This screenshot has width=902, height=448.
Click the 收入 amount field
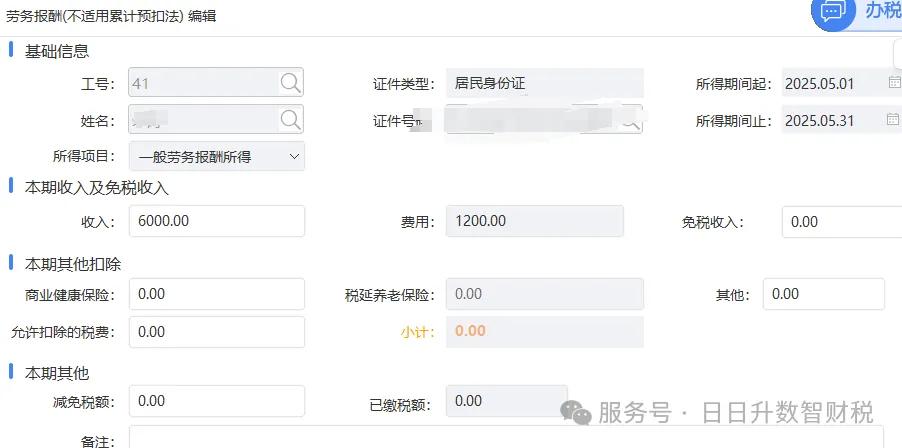click(216, 221)
